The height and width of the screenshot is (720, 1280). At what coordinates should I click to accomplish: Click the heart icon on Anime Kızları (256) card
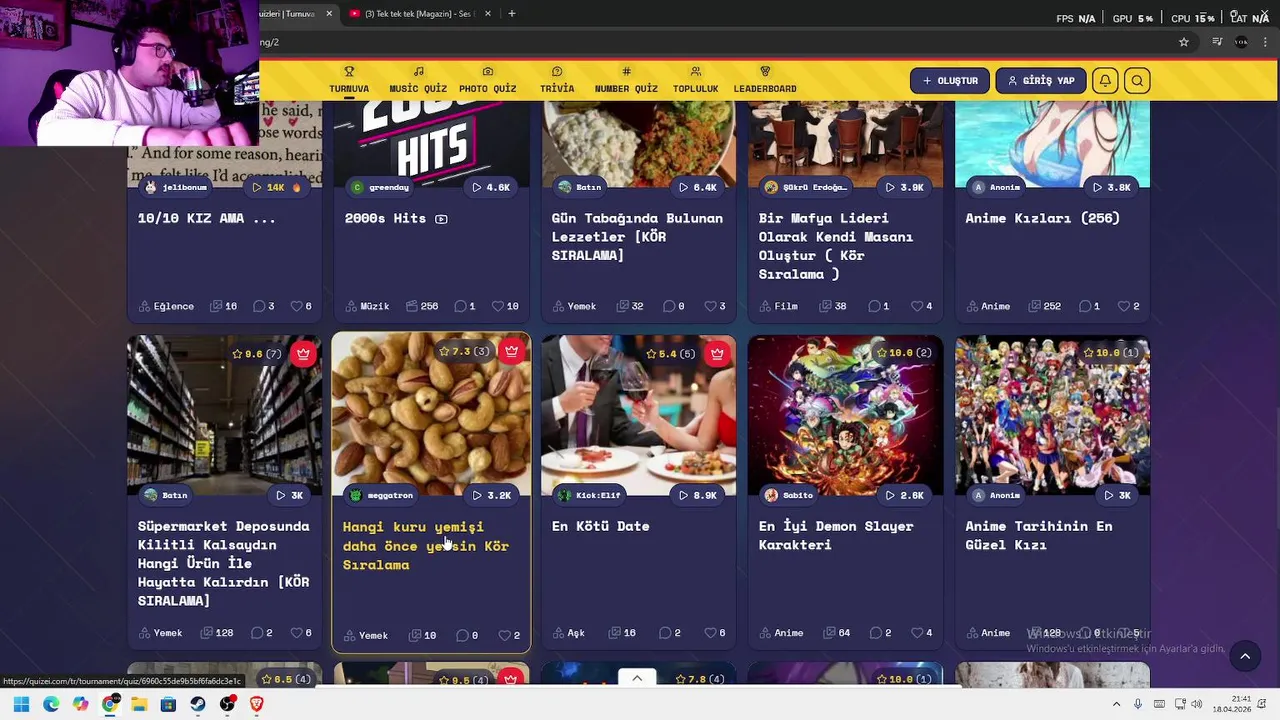point(1123,306)
